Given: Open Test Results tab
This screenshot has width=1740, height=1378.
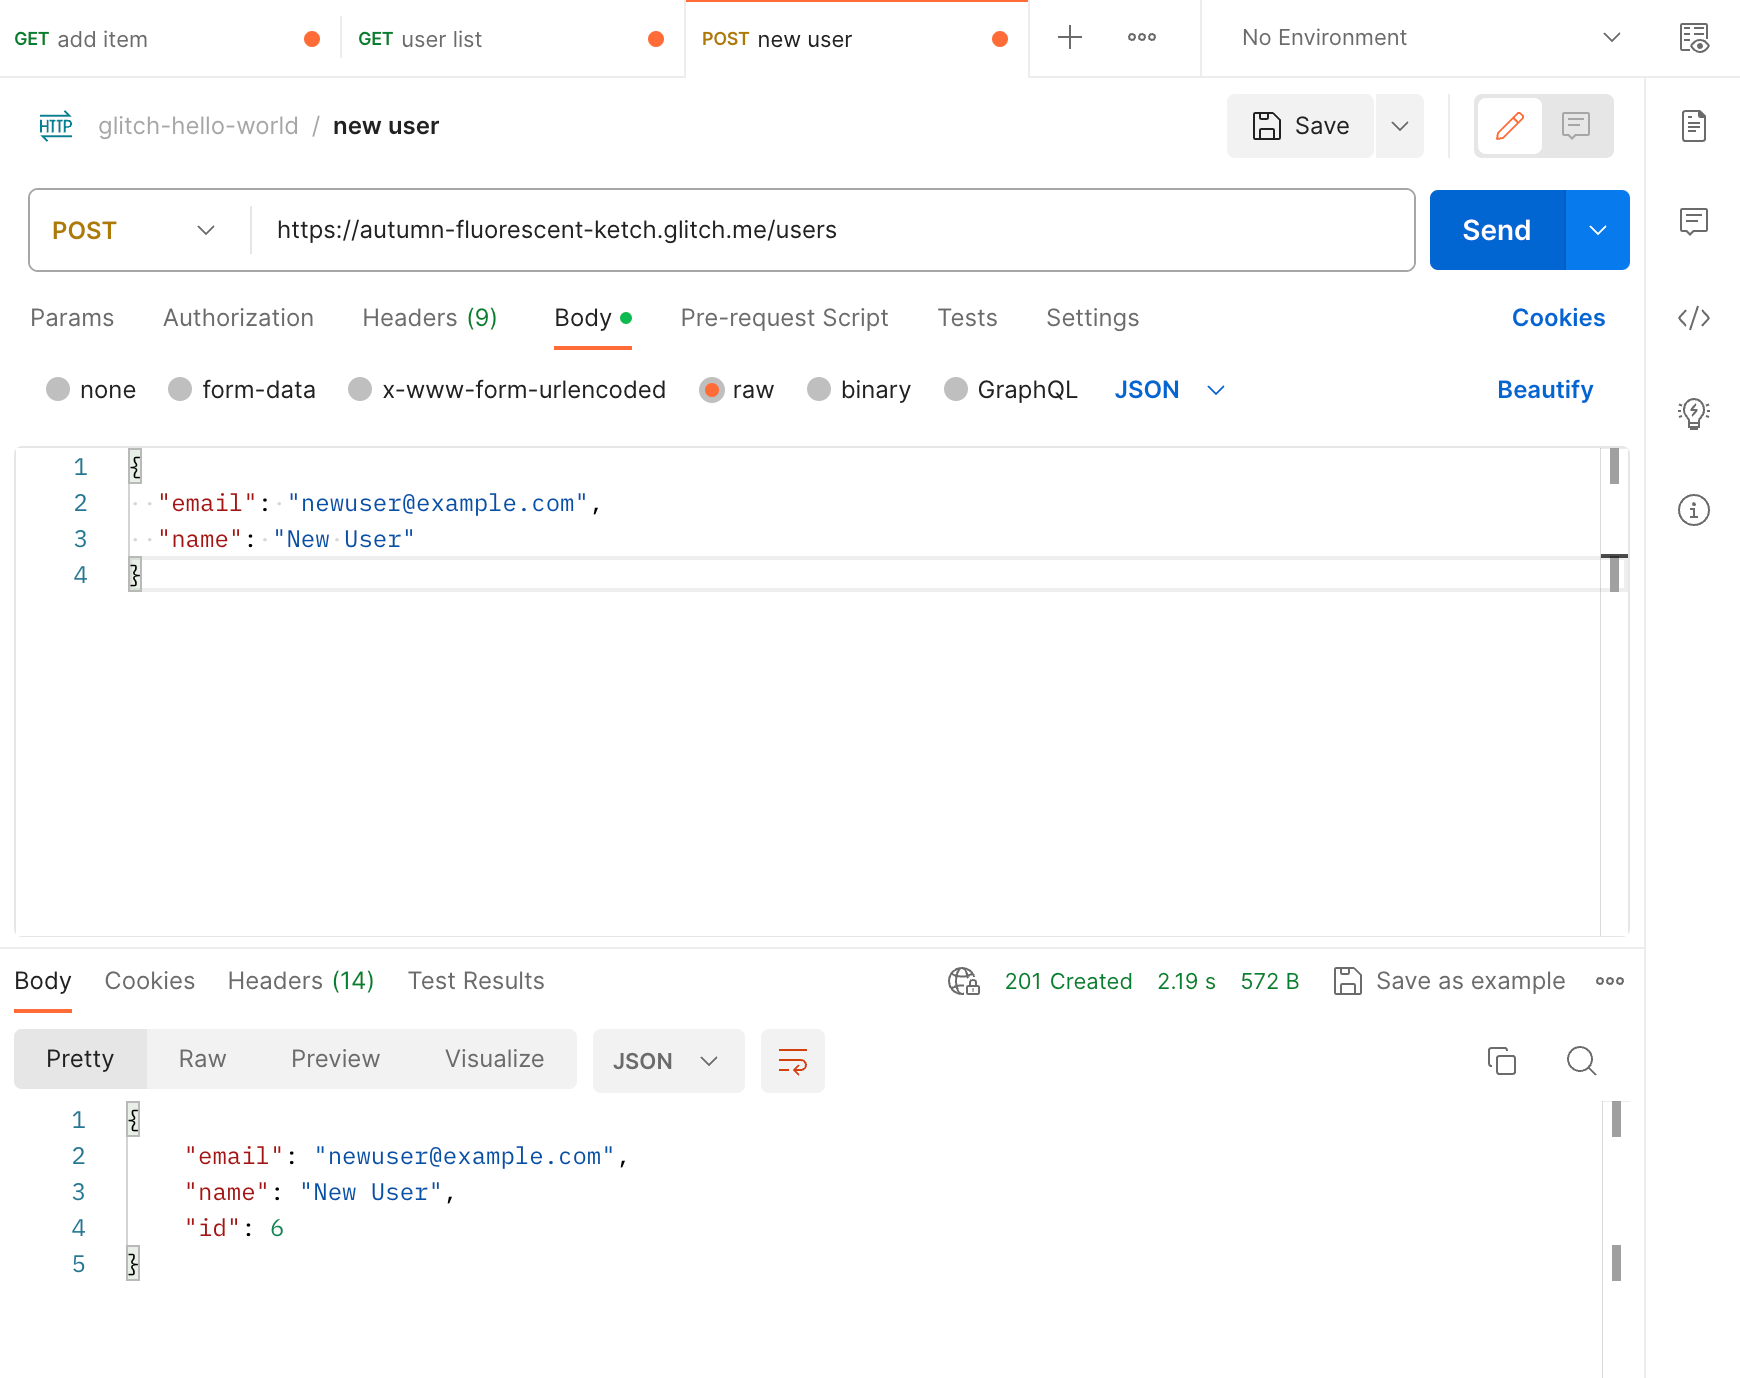Looking at the screenshot, I should point(476,981).
